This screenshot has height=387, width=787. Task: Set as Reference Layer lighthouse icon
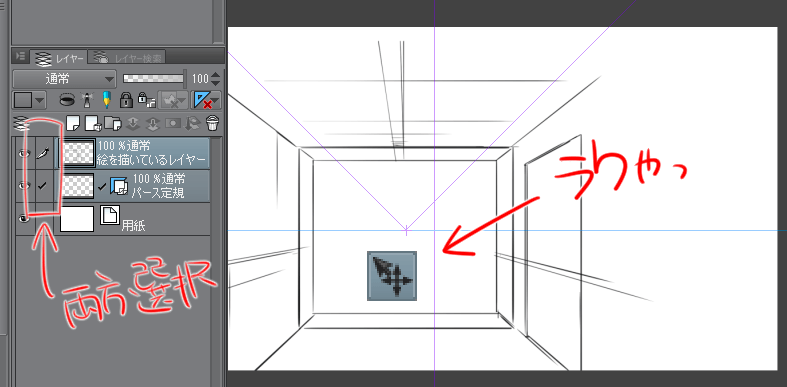pos(87,100)
